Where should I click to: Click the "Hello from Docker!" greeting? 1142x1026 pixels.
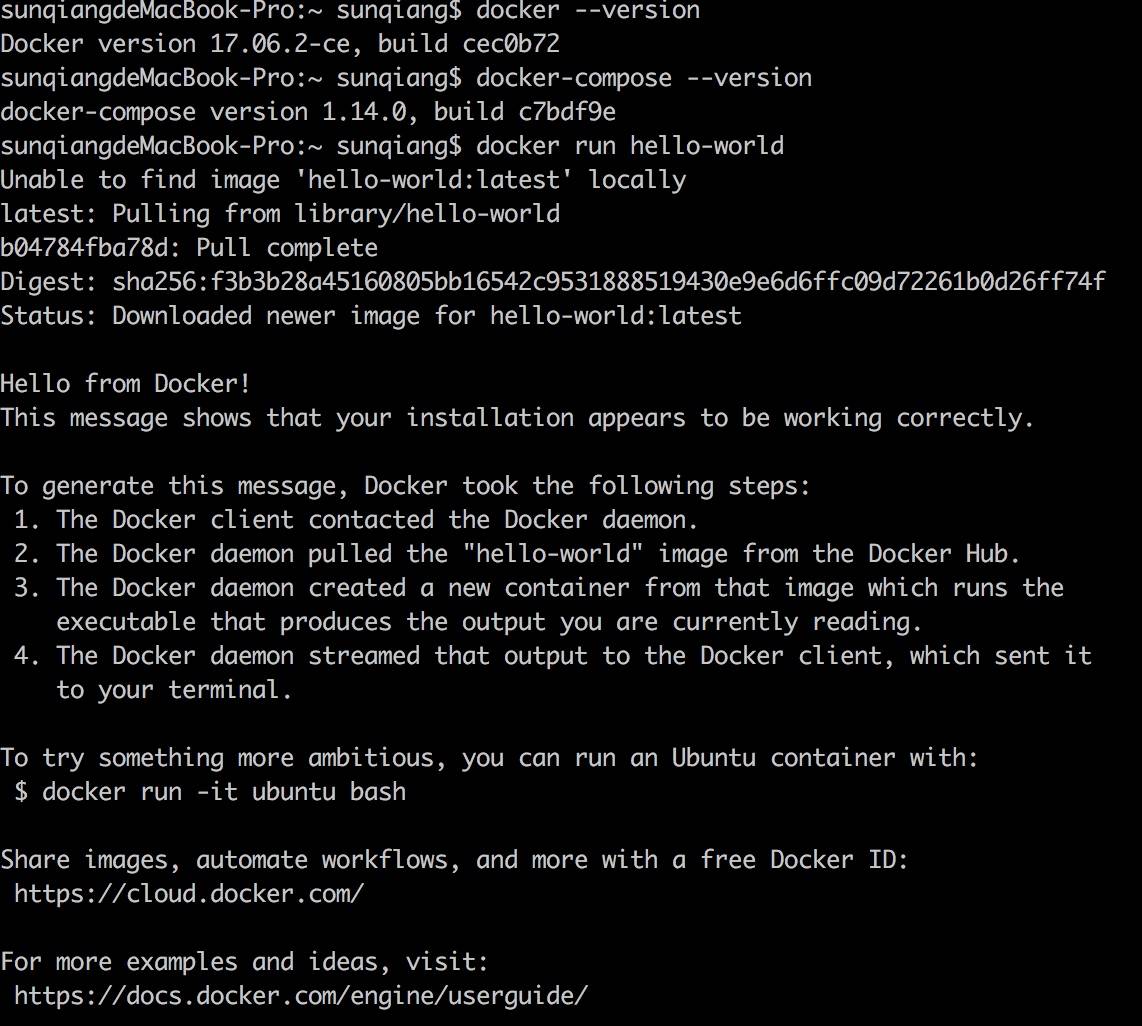click(x=126, y=384)
